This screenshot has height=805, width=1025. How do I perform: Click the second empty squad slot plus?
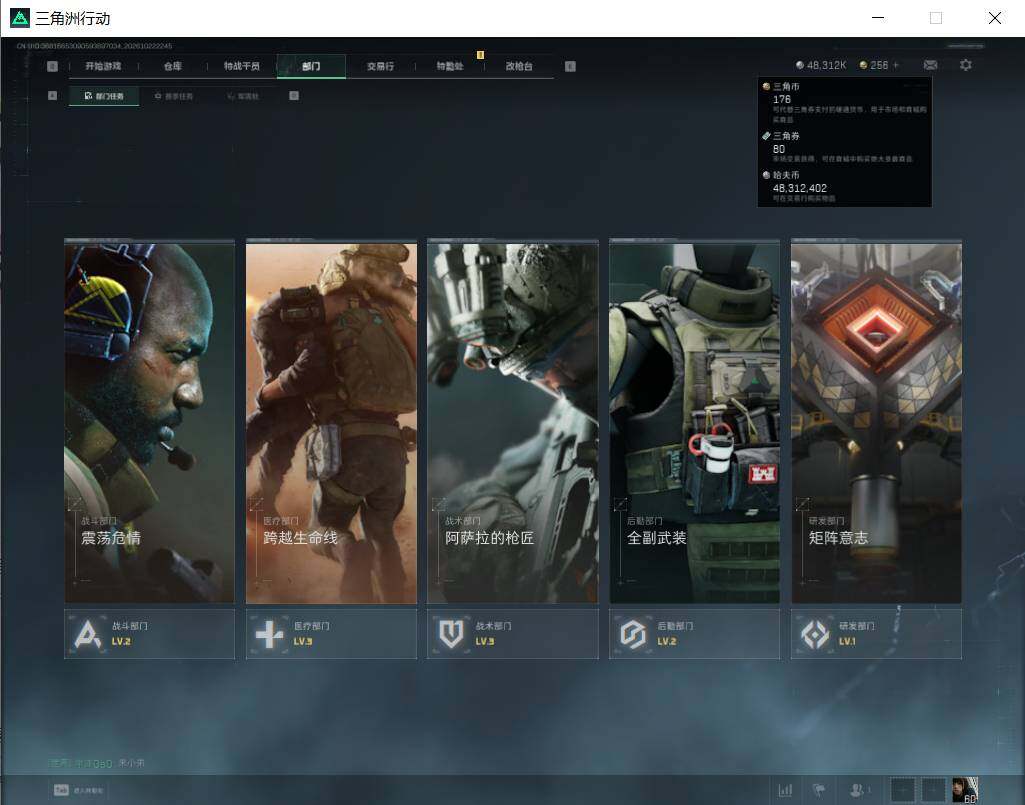933,790
